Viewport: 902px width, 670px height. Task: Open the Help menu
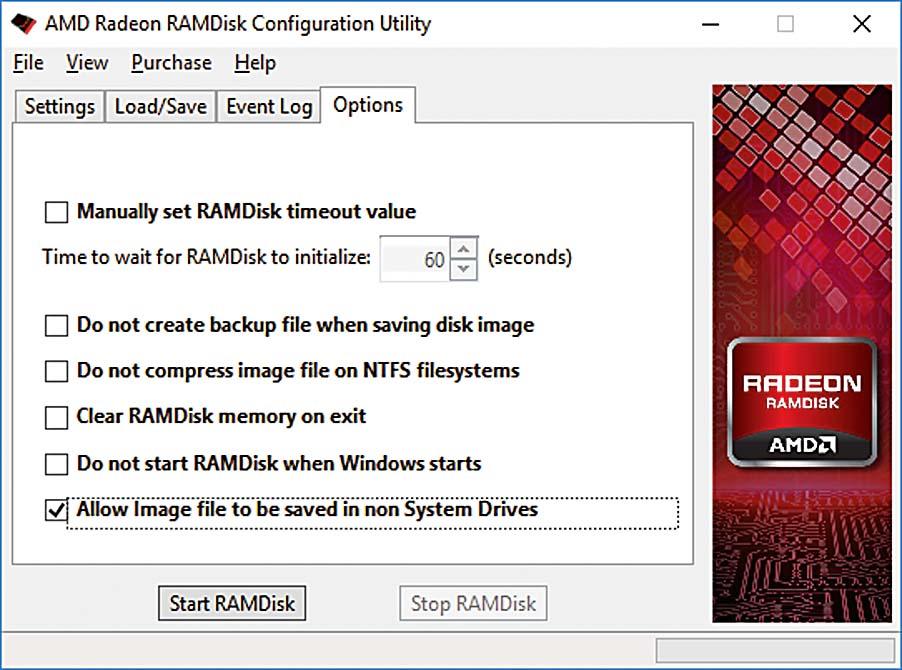(255, 63)
